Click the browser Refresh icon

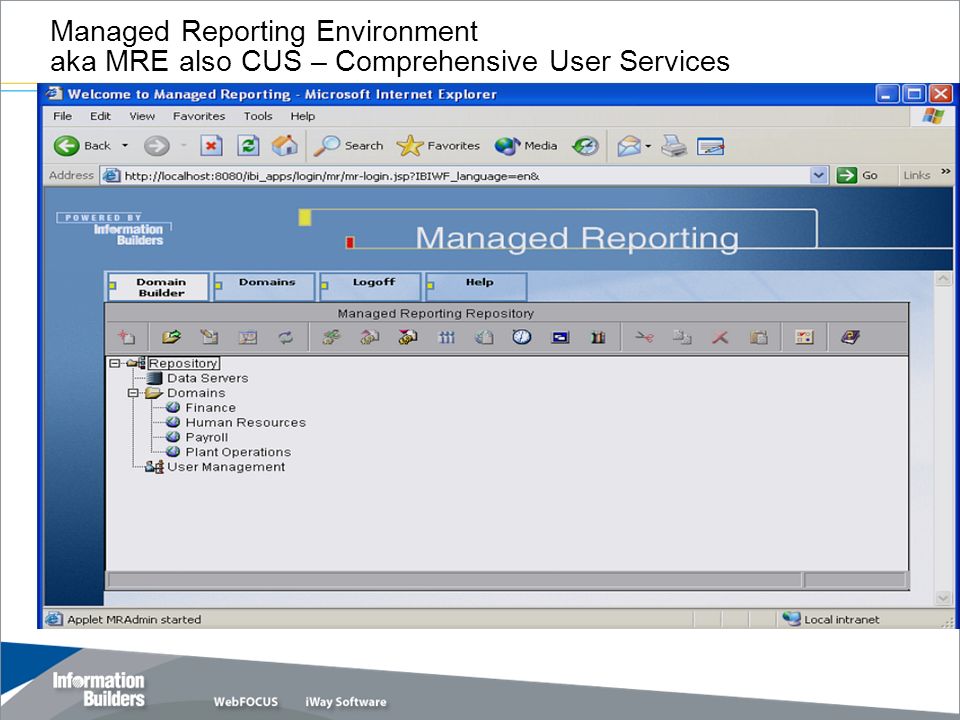point(248,146)
